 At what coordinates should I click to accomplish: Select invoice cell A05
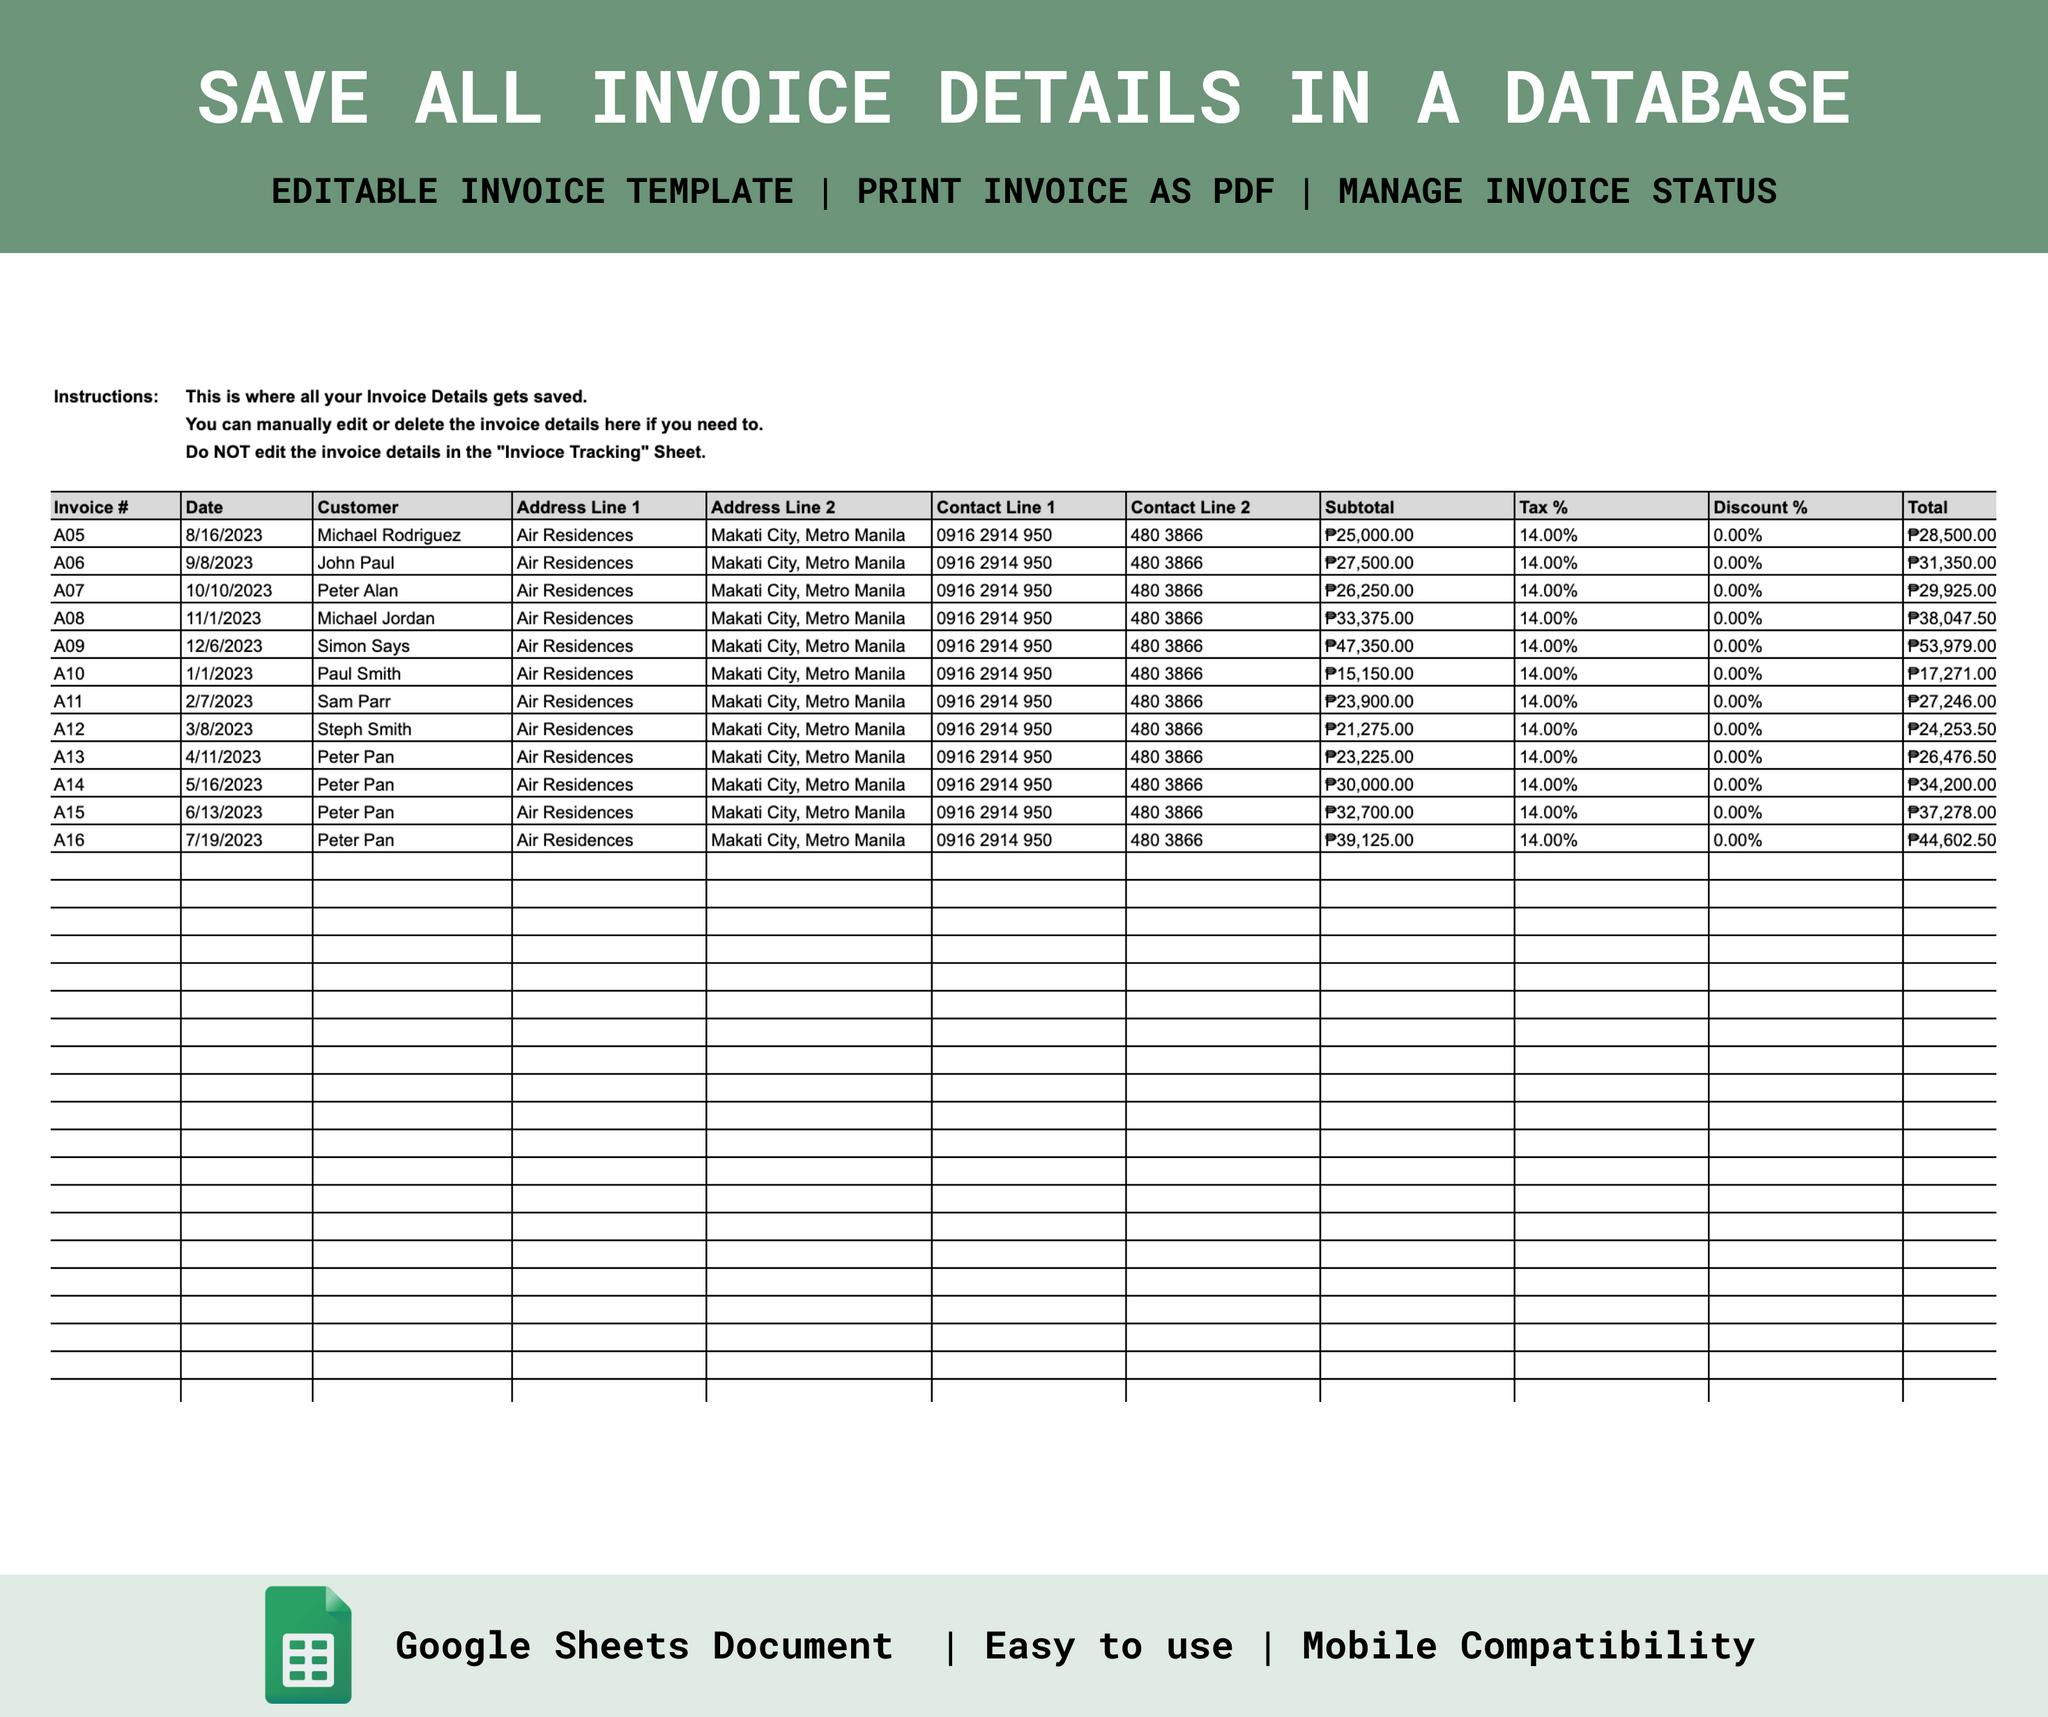[116, 534]
